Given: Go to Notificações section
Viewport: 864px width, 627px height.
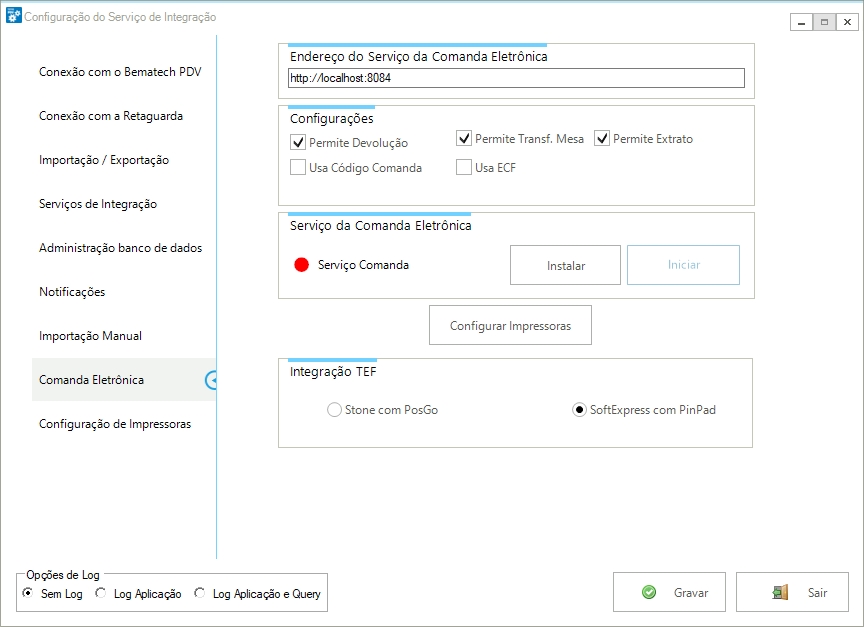Looking at the screenshot, I should click(72, 292).
